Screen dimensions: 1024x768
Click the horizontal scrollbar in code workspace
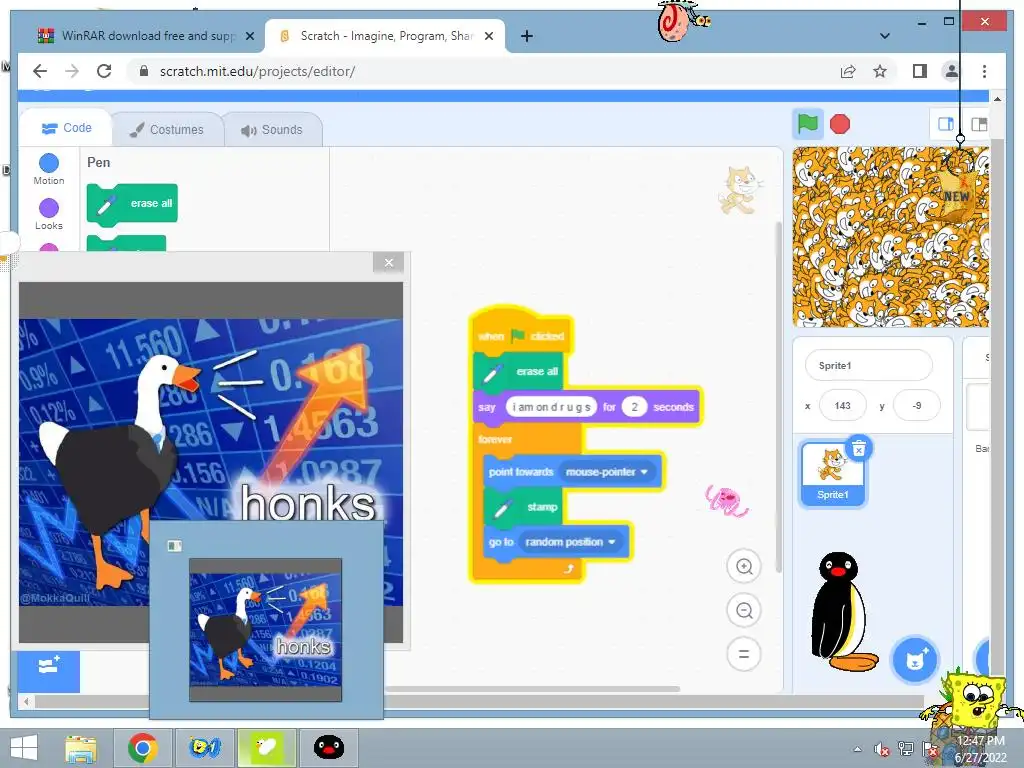click(532, 688)
